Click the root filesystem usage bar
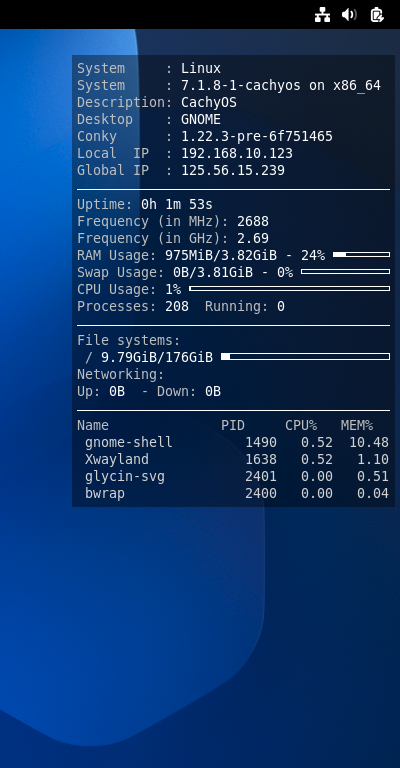The width and height of the screenshot is (400, 768). tap(306, 357)
